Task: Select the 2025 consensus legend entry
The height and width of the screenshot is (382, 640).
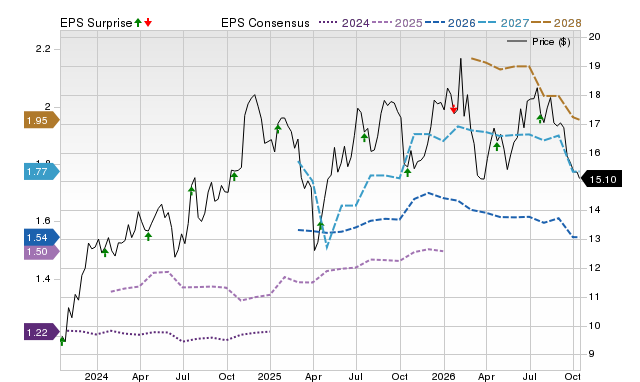Action: click(x=397, y=23)
